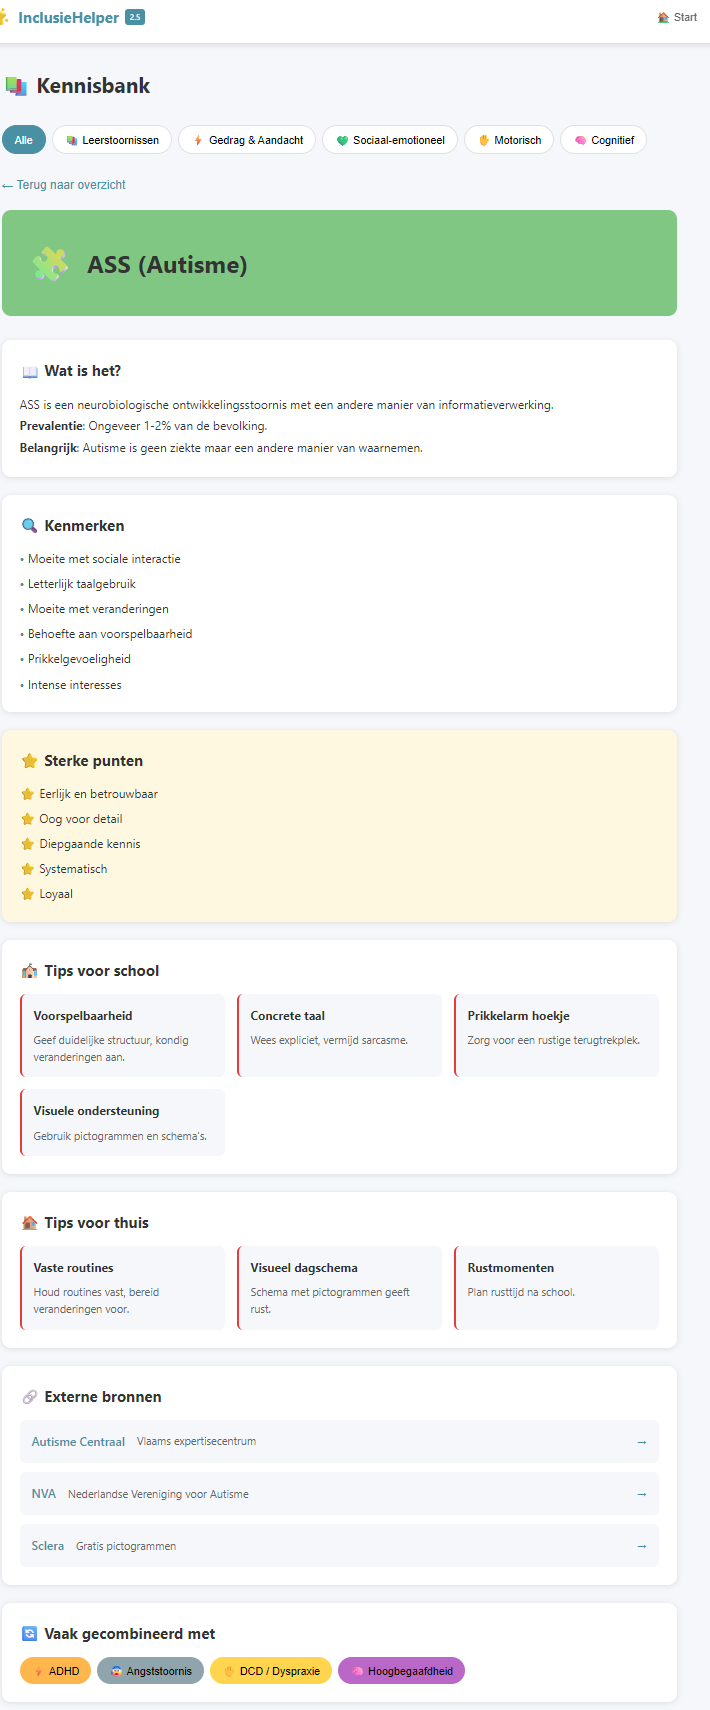The width and height of the screenshot is (710, 1710).
Task: Open the Angststoornis related chip
Action: click(150, 1671)
